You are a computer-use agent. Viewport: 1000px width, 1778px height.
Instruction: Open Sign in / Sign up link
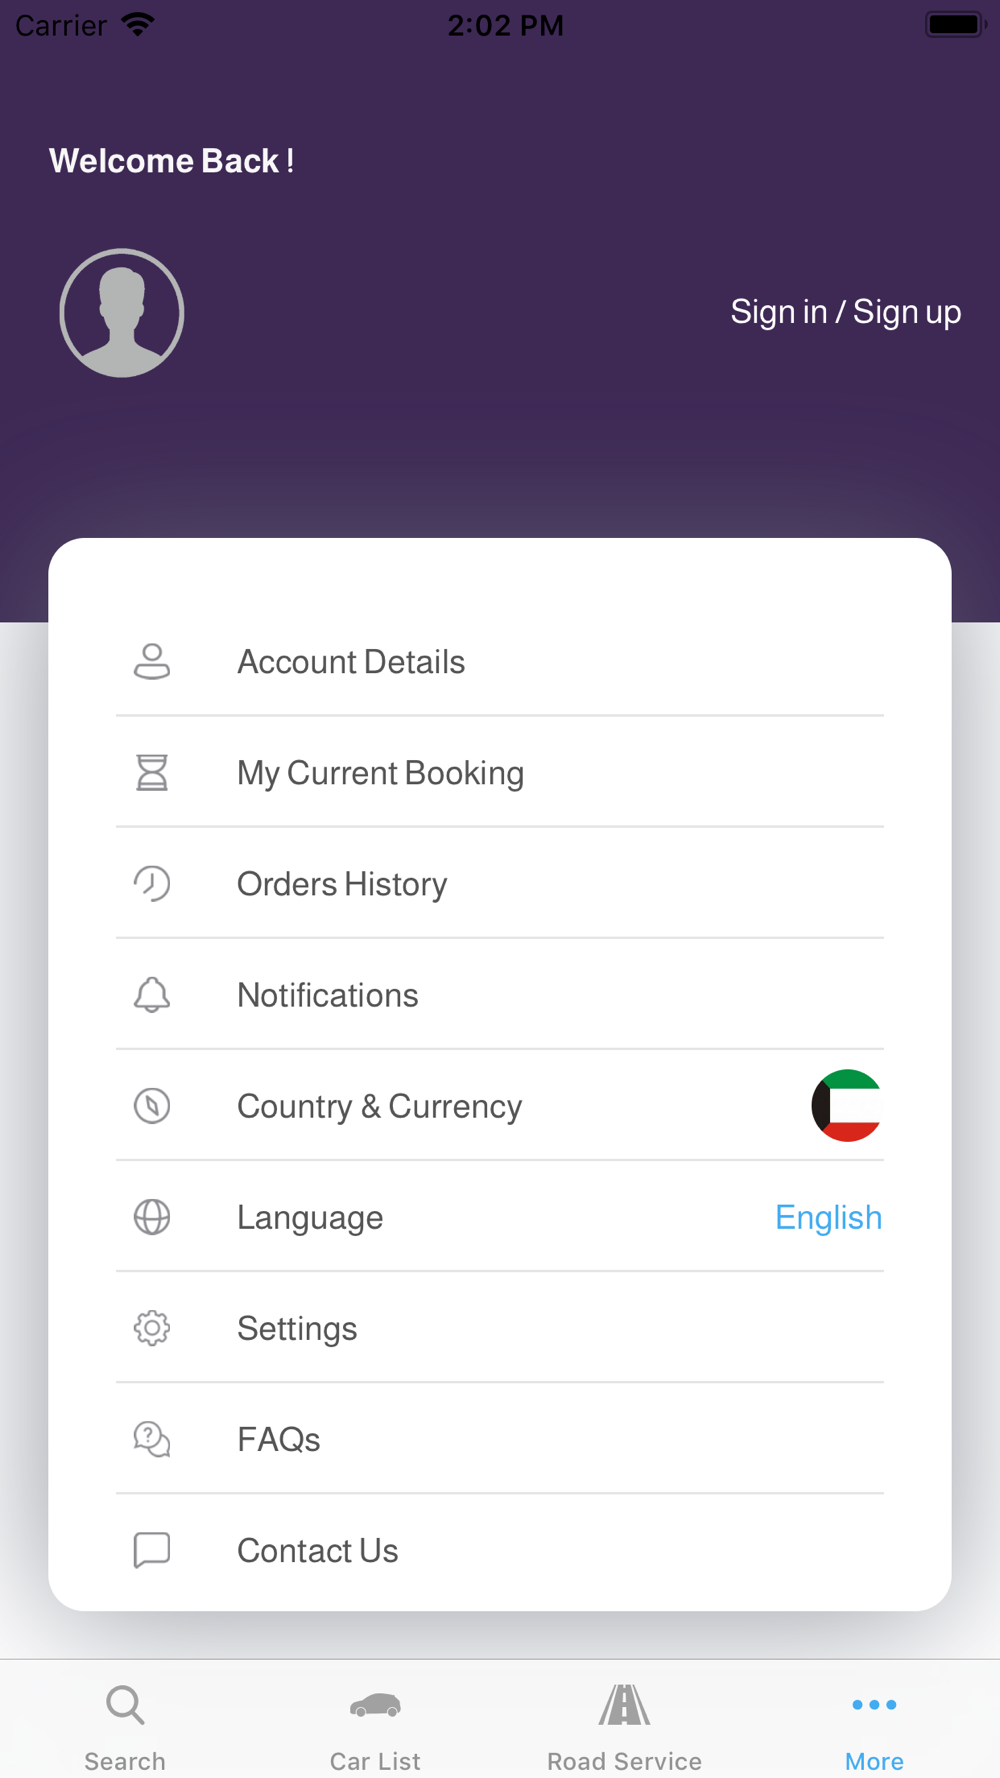845,312
